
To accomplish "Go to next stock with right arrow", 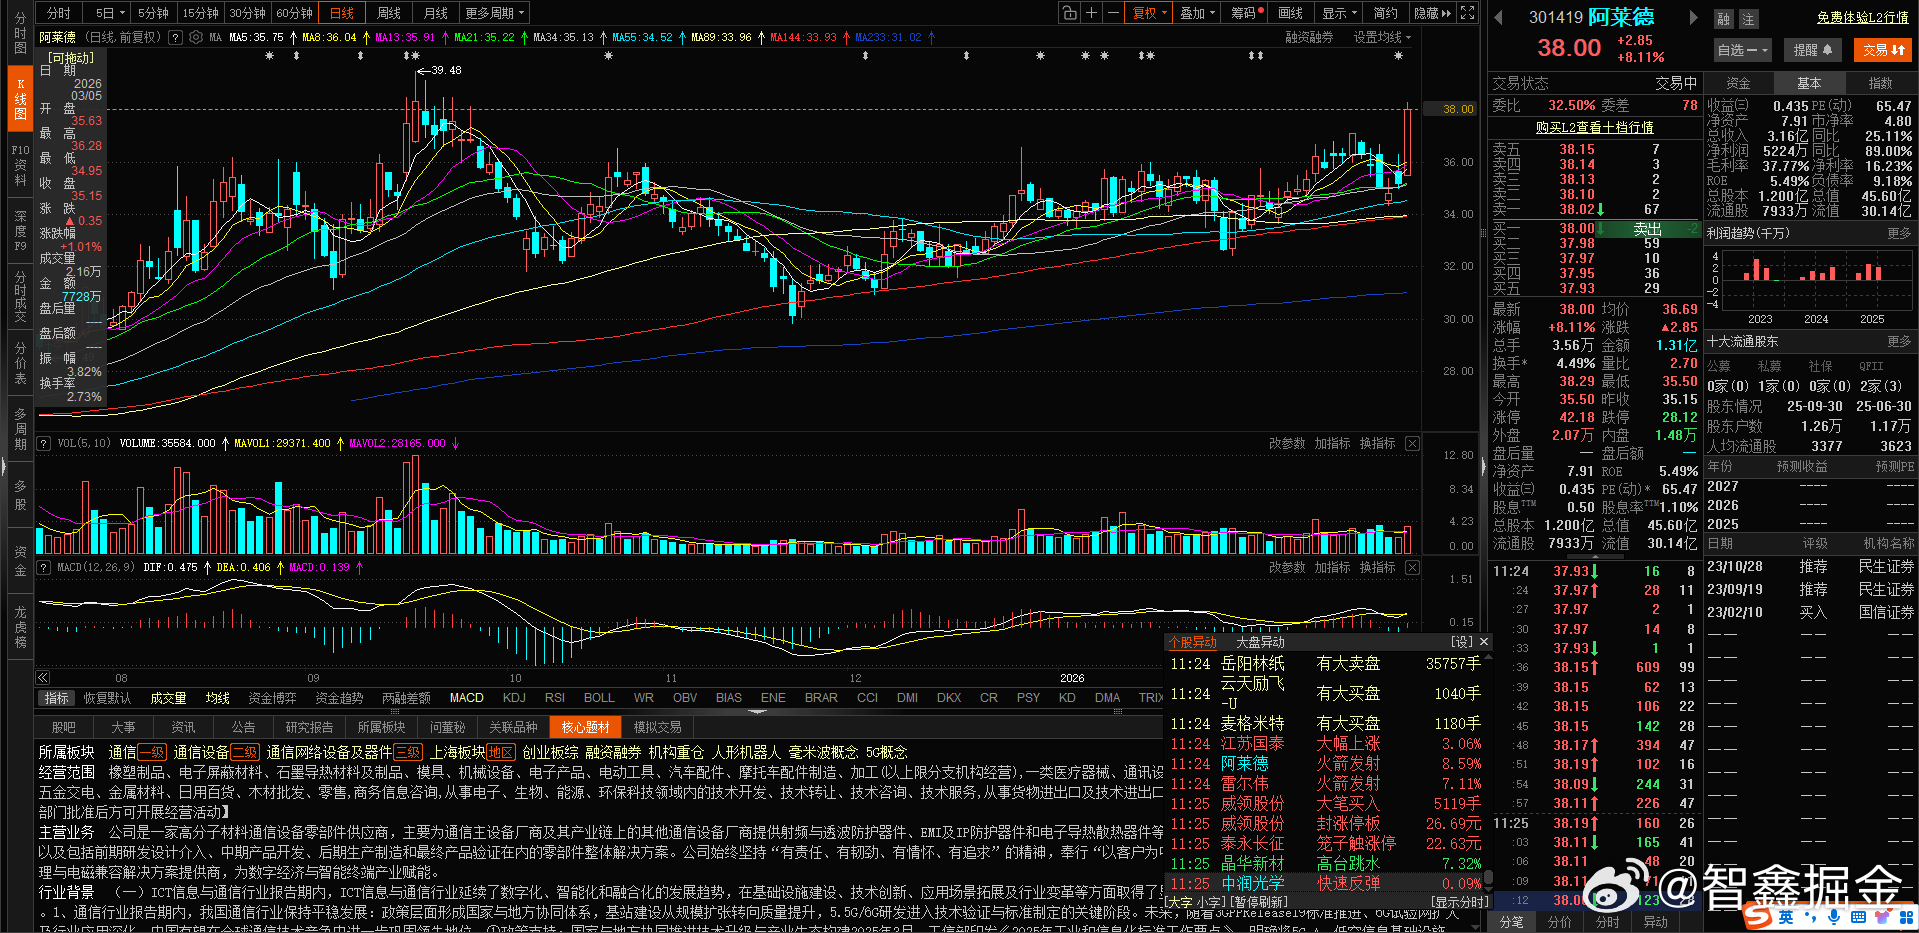I will (x=1693, y=17).
